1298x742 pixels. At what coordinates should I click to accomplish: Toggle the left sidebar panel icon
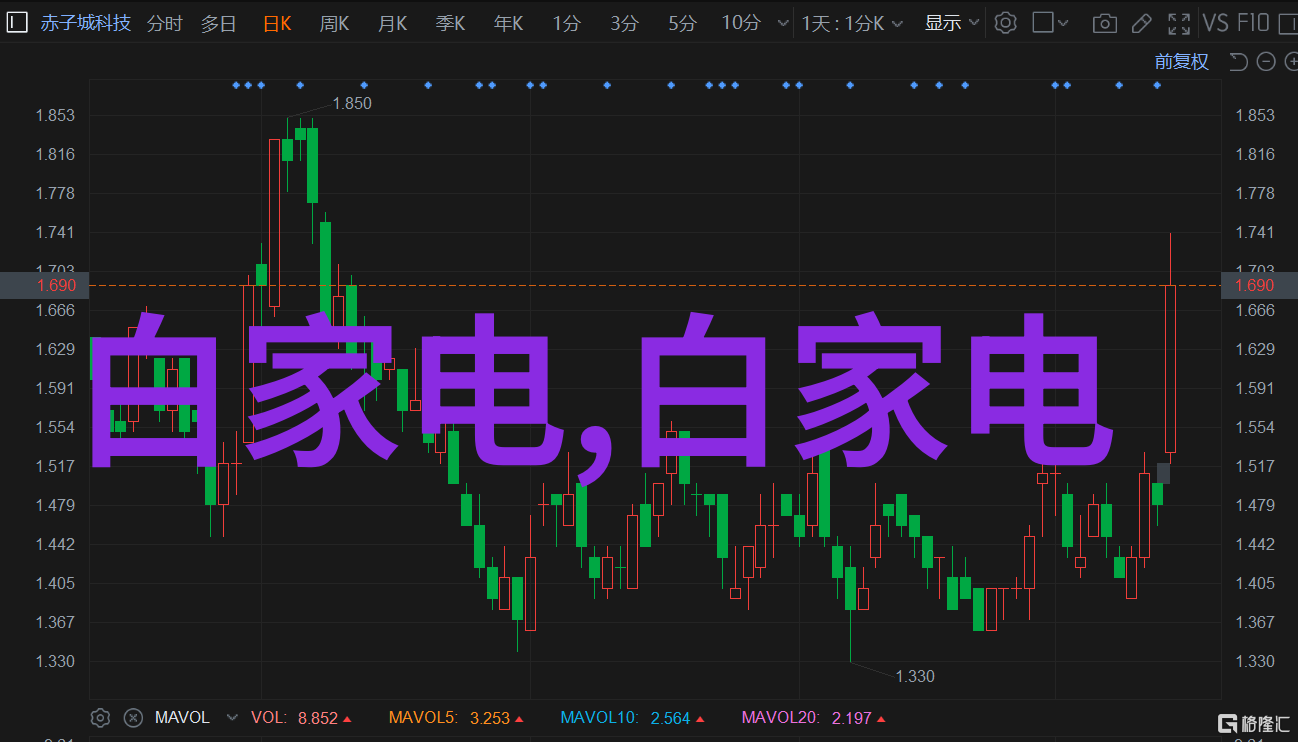pos(17,23)
